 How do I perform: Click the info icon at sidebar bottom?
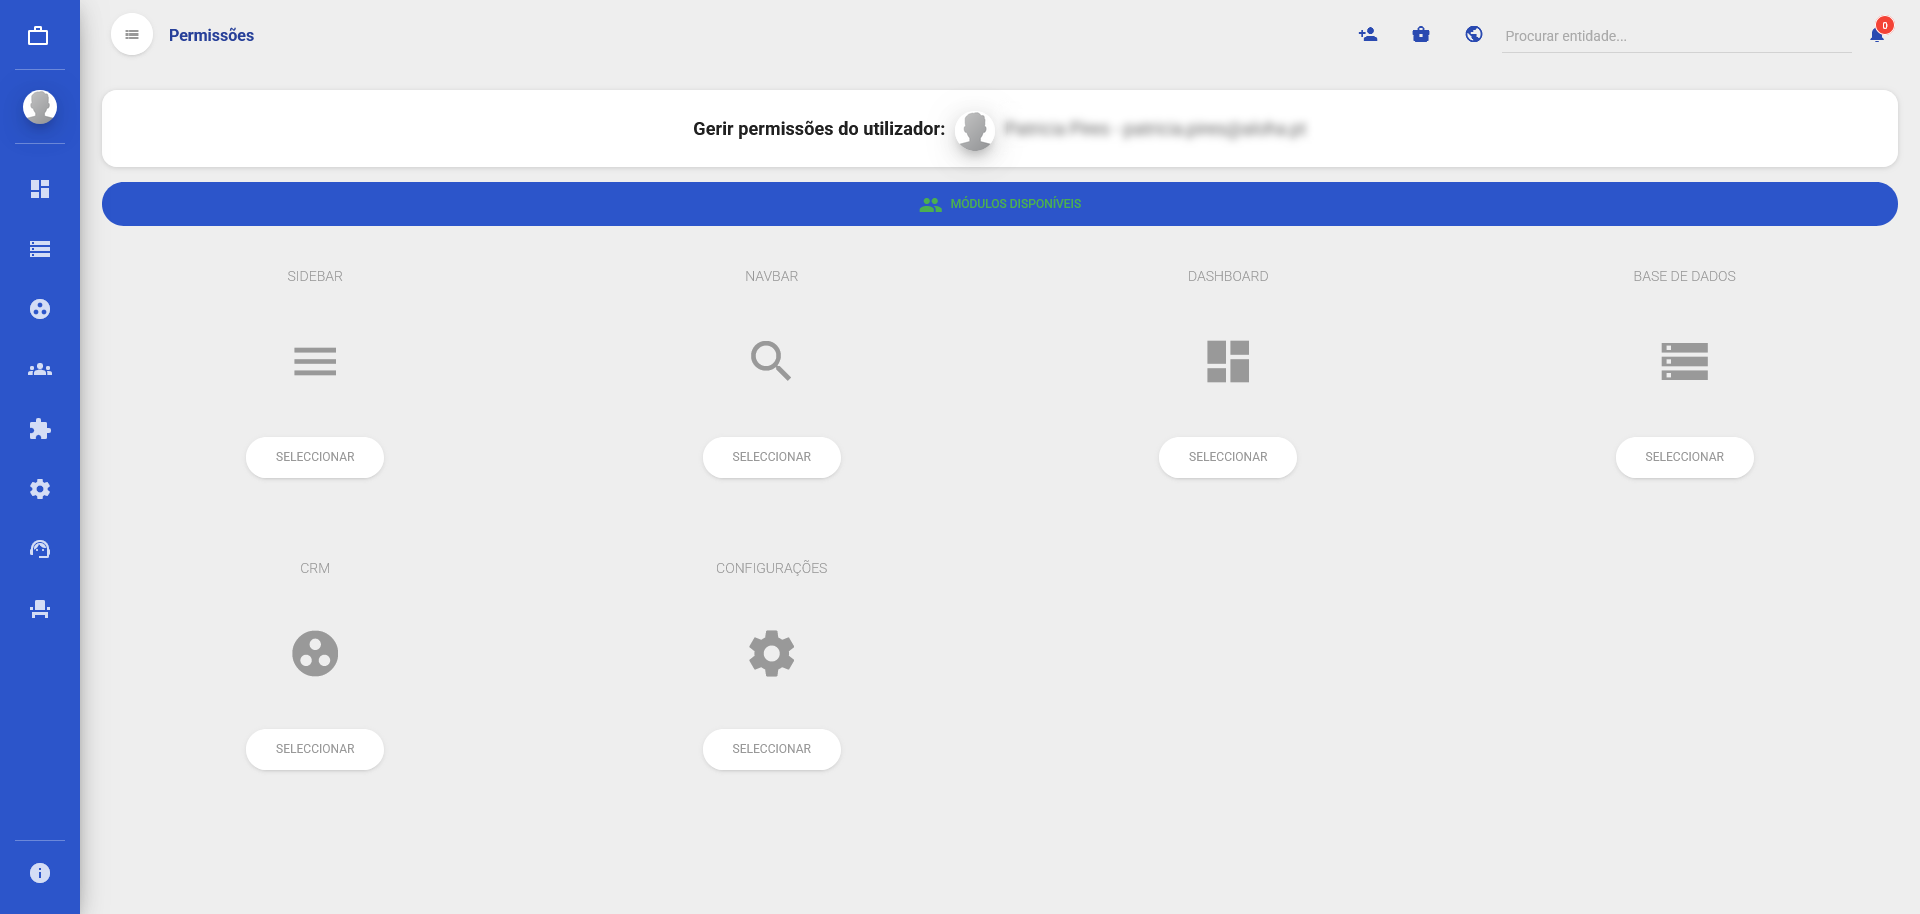[40, 873]
